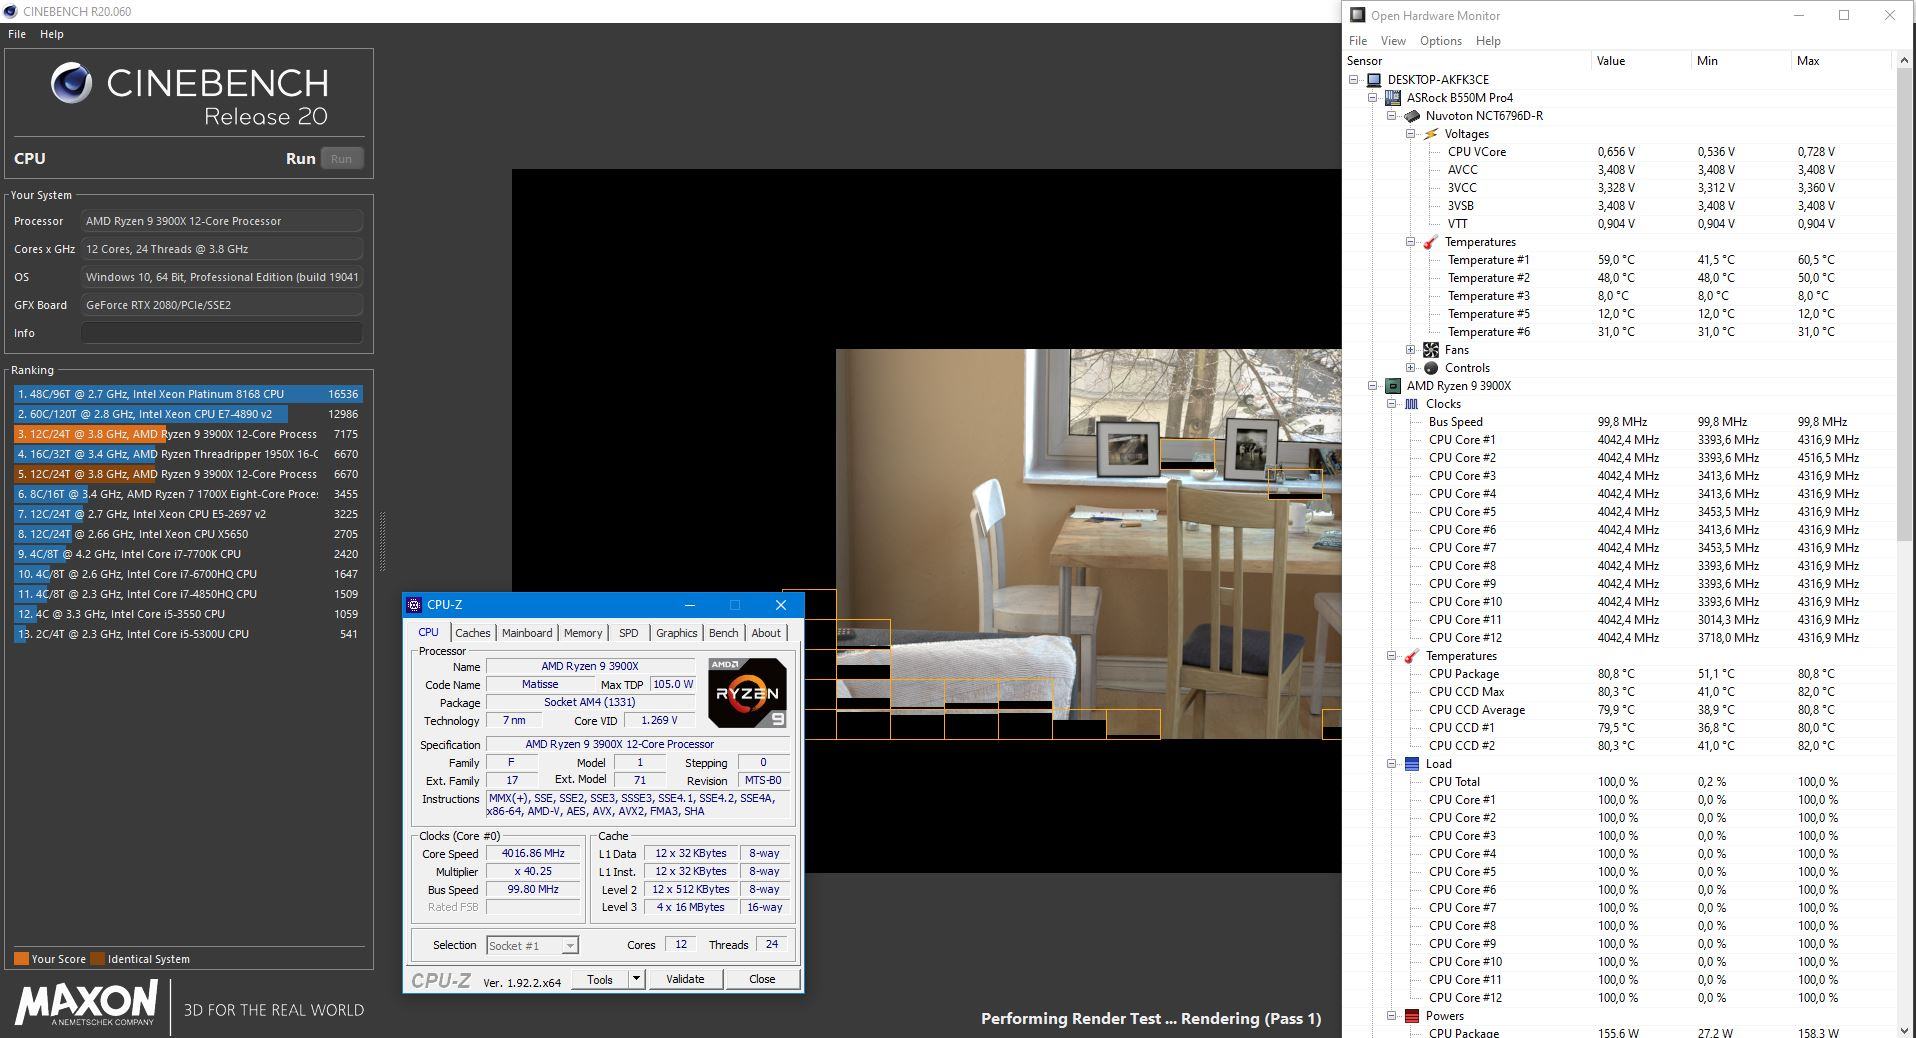Click the Open Hardware Monitor title icon
Screen dimensions: 1916x1038
(x=1357, y=15)
